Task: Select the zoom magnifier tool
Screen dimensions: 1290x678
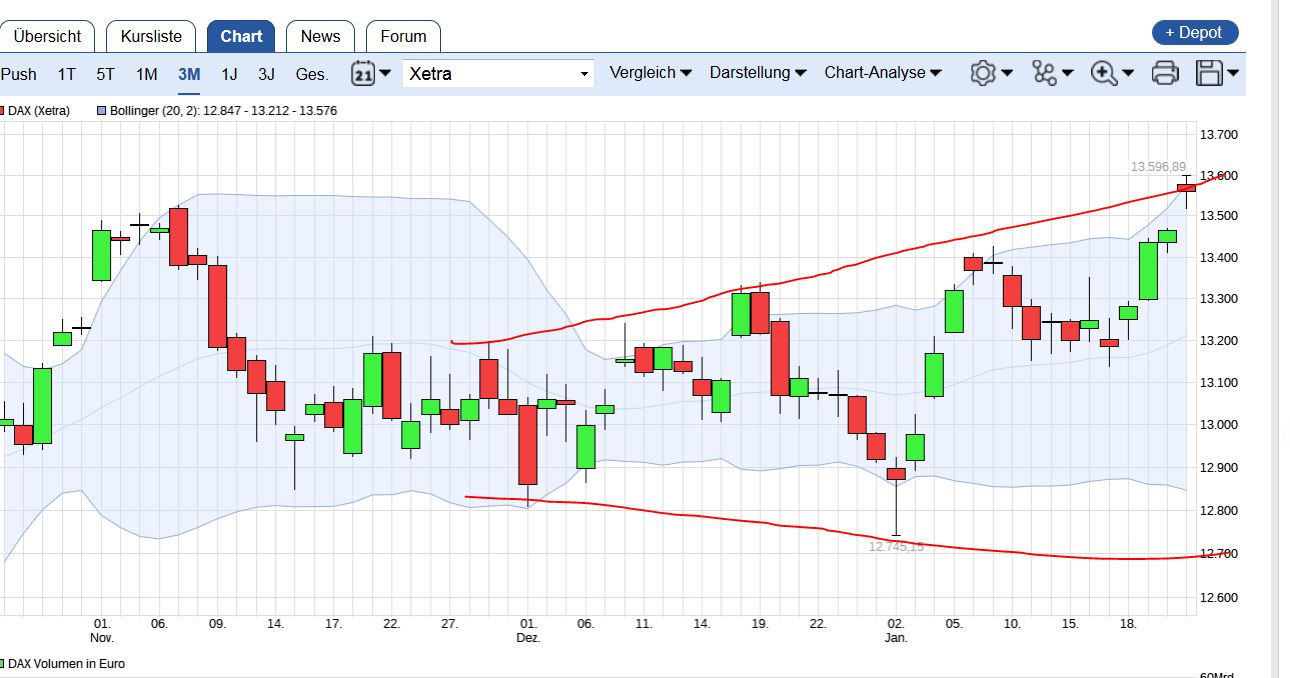Action: tap(1100, 73)
